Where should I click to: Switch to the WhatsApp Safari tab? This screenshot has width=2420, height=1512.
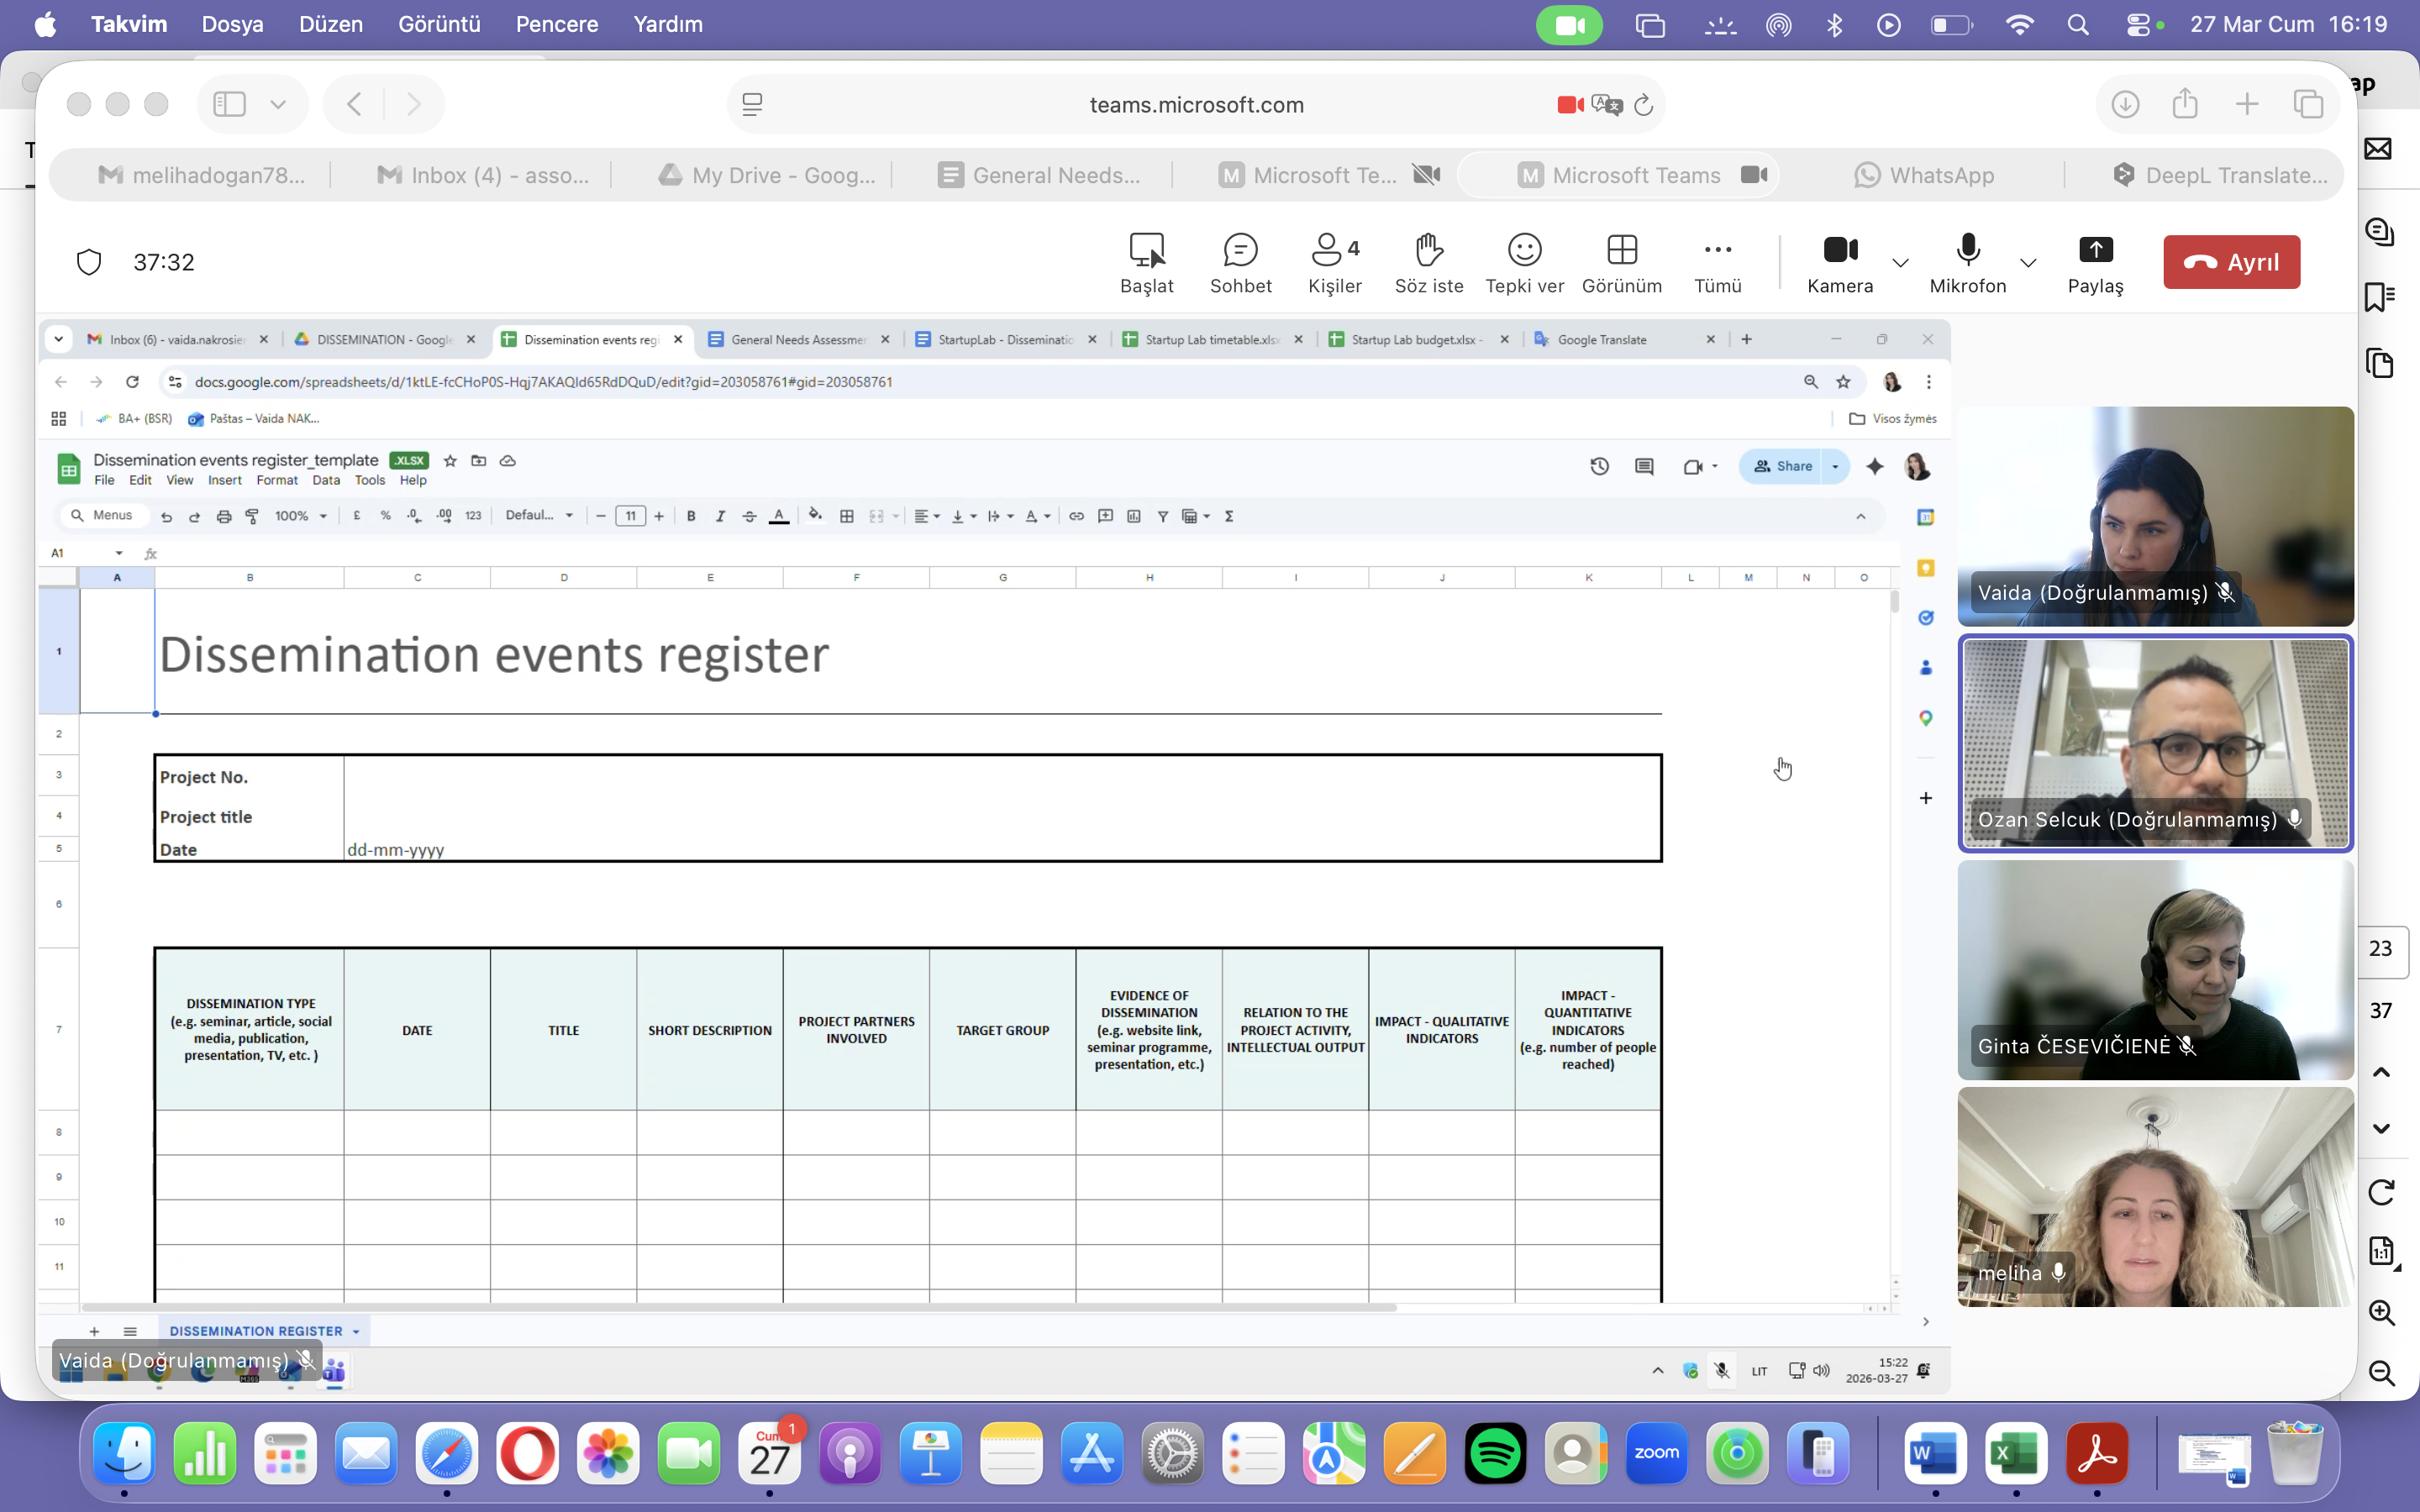tap(1923, 175)
